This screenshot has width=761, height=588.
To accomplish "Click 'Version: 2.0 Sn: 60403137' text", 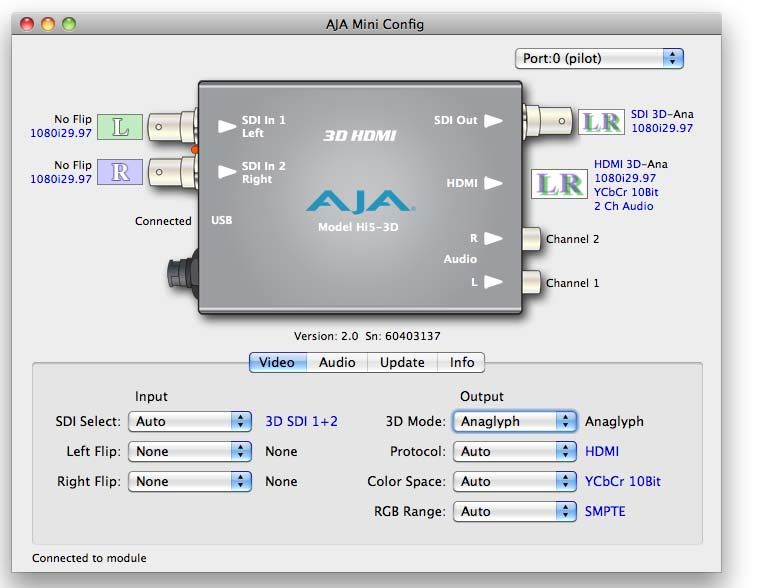I will click(367, 336).
